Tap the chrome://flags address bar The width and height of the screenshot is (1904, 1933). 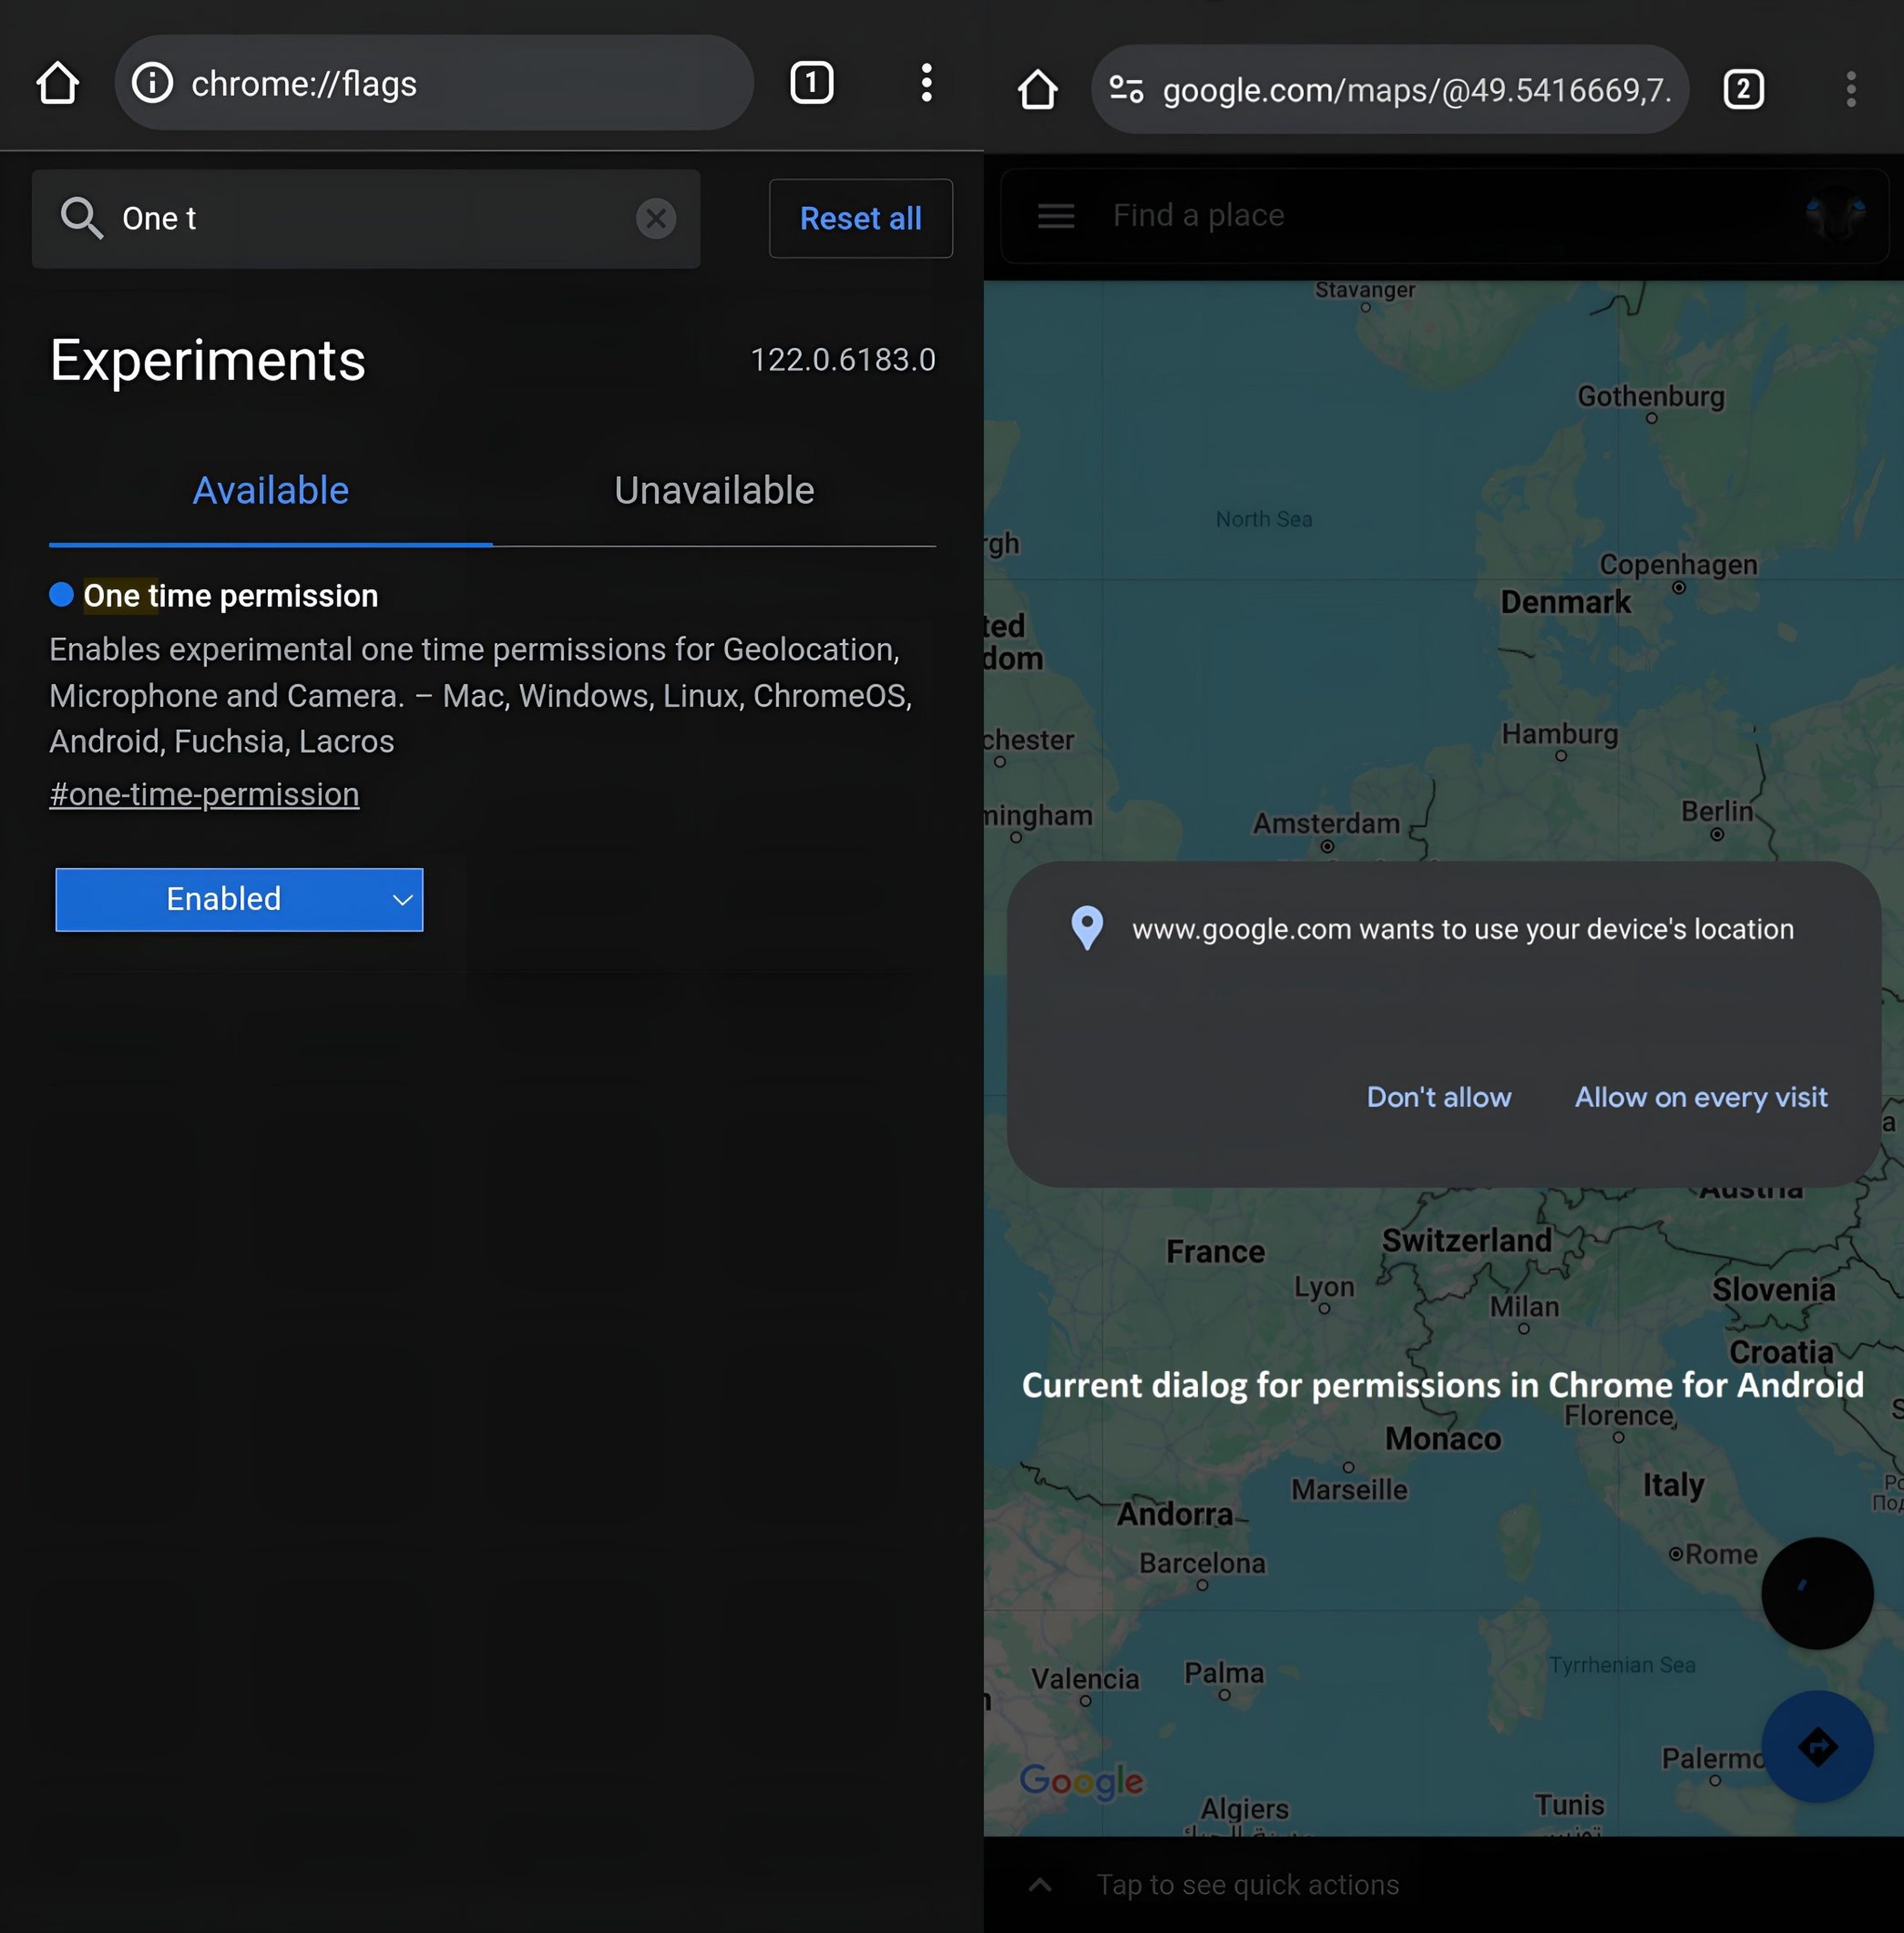[434, 83]
